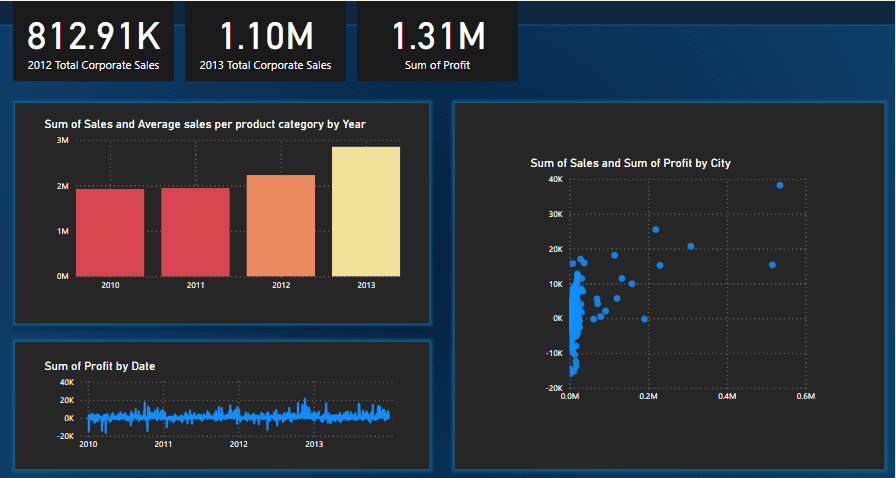Viewport: 896px width, 478px height.
Task: Click the -10K label on scatter y-axis
Action: pos(555,353)
